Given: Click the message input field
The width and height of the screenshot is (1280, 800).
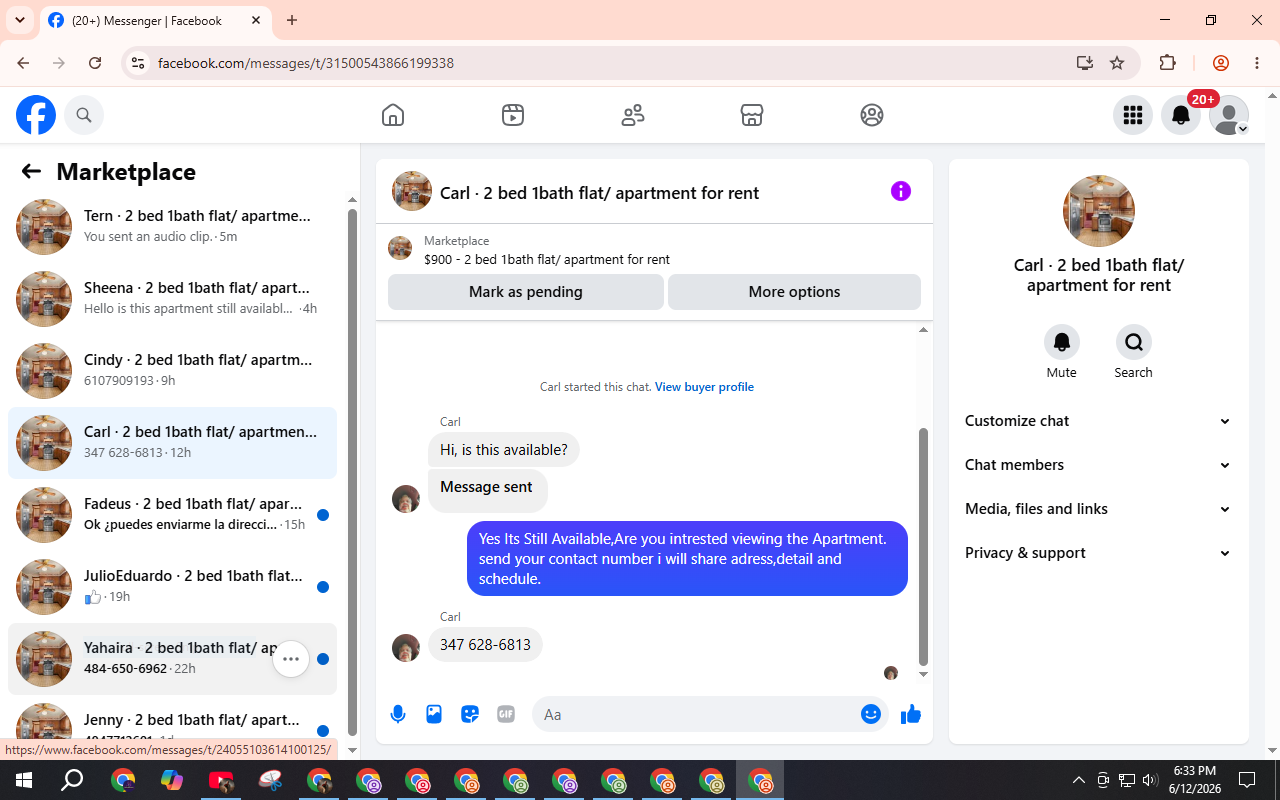Looking at the screenshot, I should [x=698, y=714].
